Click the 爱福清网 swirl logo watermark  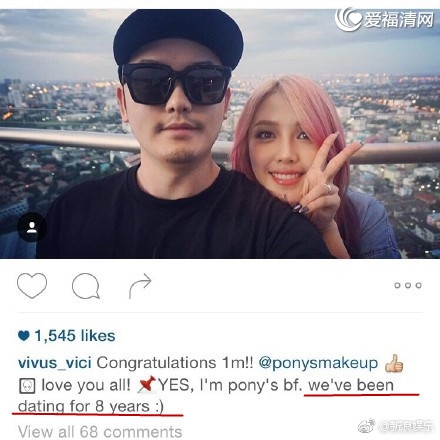pos(348,19)
